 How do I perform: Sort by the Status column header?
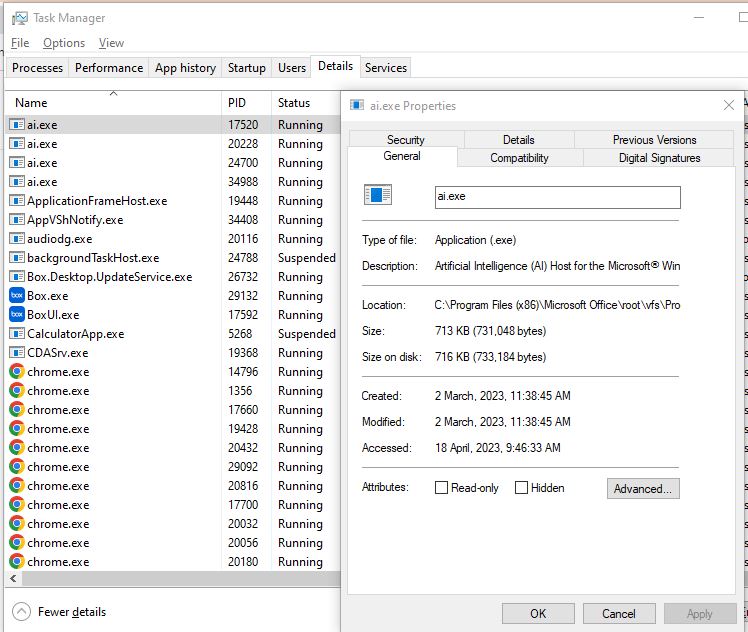point(306,103)
